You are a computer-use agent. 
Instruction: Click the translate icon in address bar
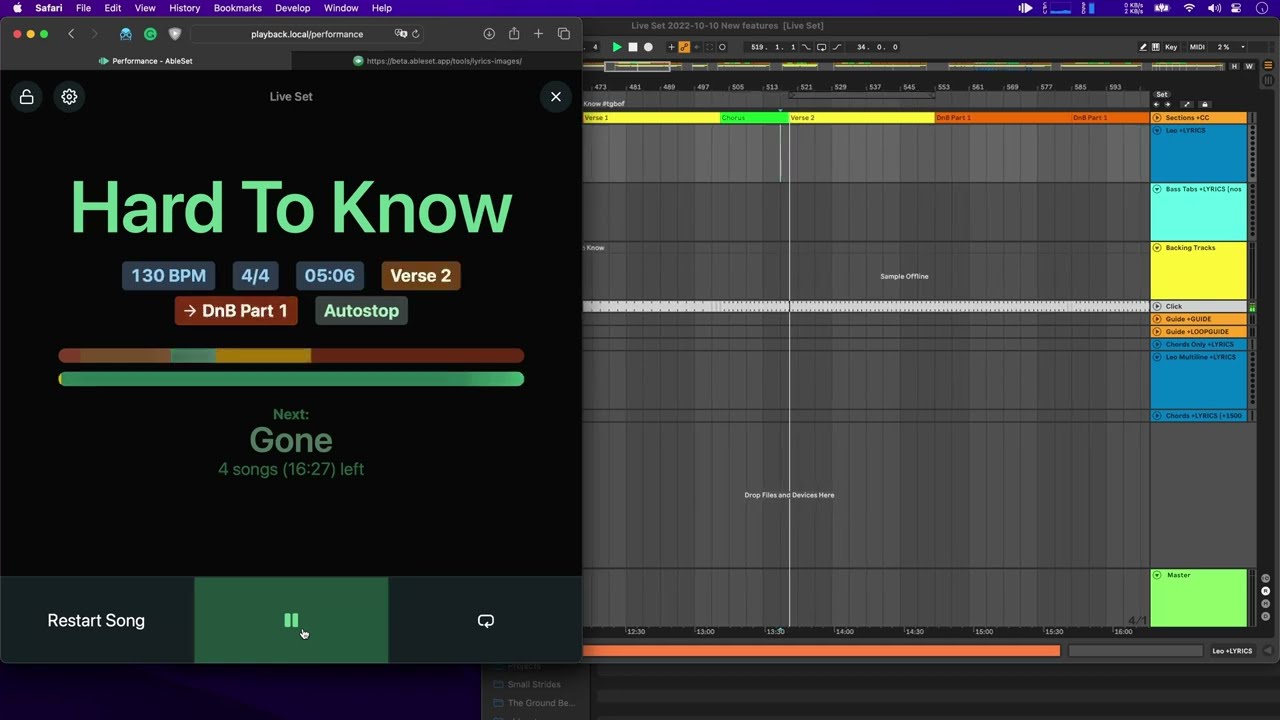(401, 34)
